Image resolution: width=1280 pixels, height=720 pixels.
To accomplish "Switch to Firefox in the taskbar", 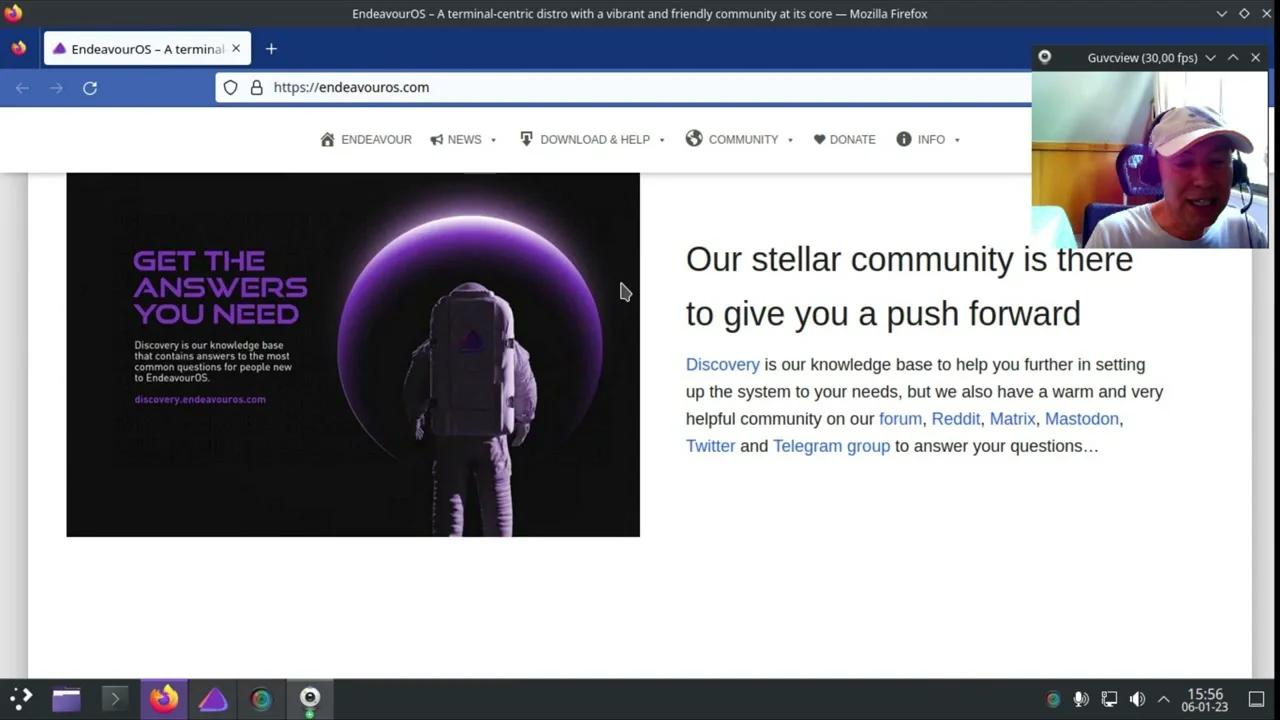I will [164, 699].
